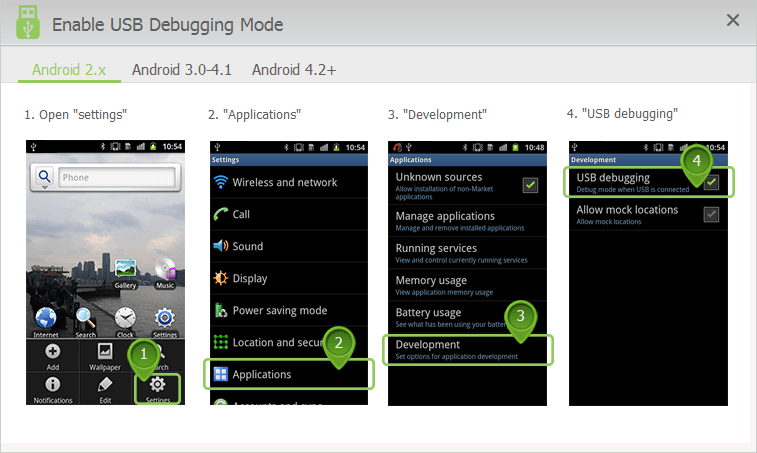Click the Location and security icon

[x=221, y=342]
